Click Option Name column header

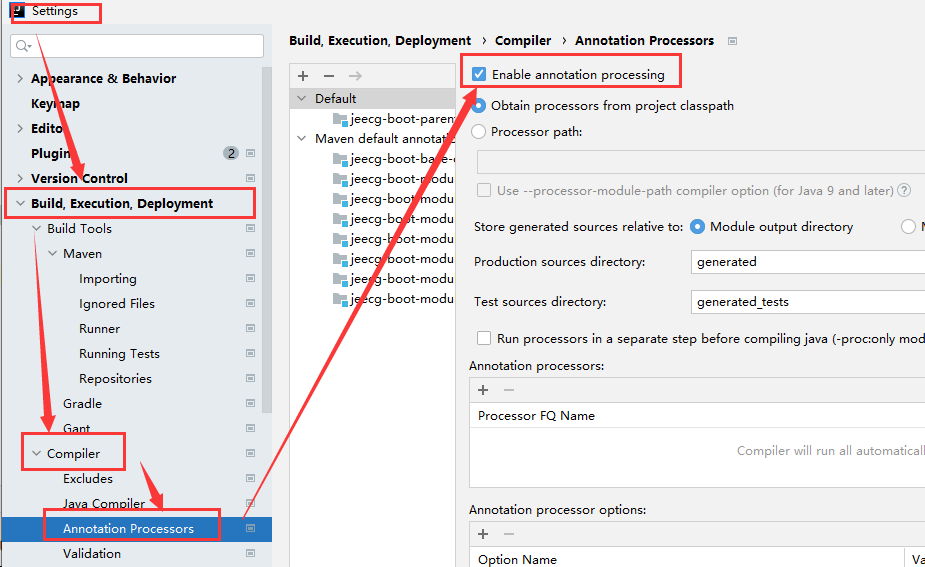517,559
